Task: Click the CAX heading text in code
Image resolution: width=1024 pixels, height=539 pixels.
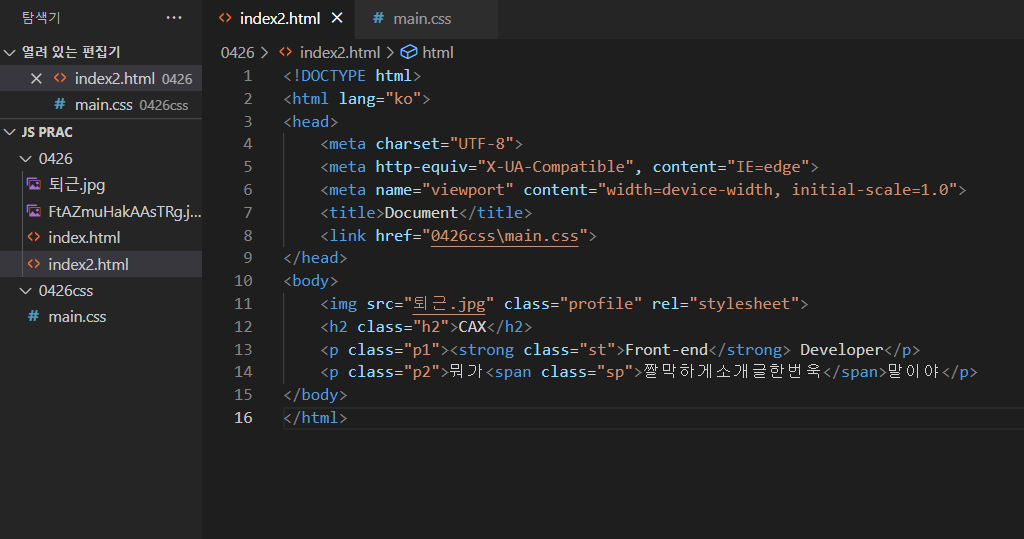Action: point(472,327)
